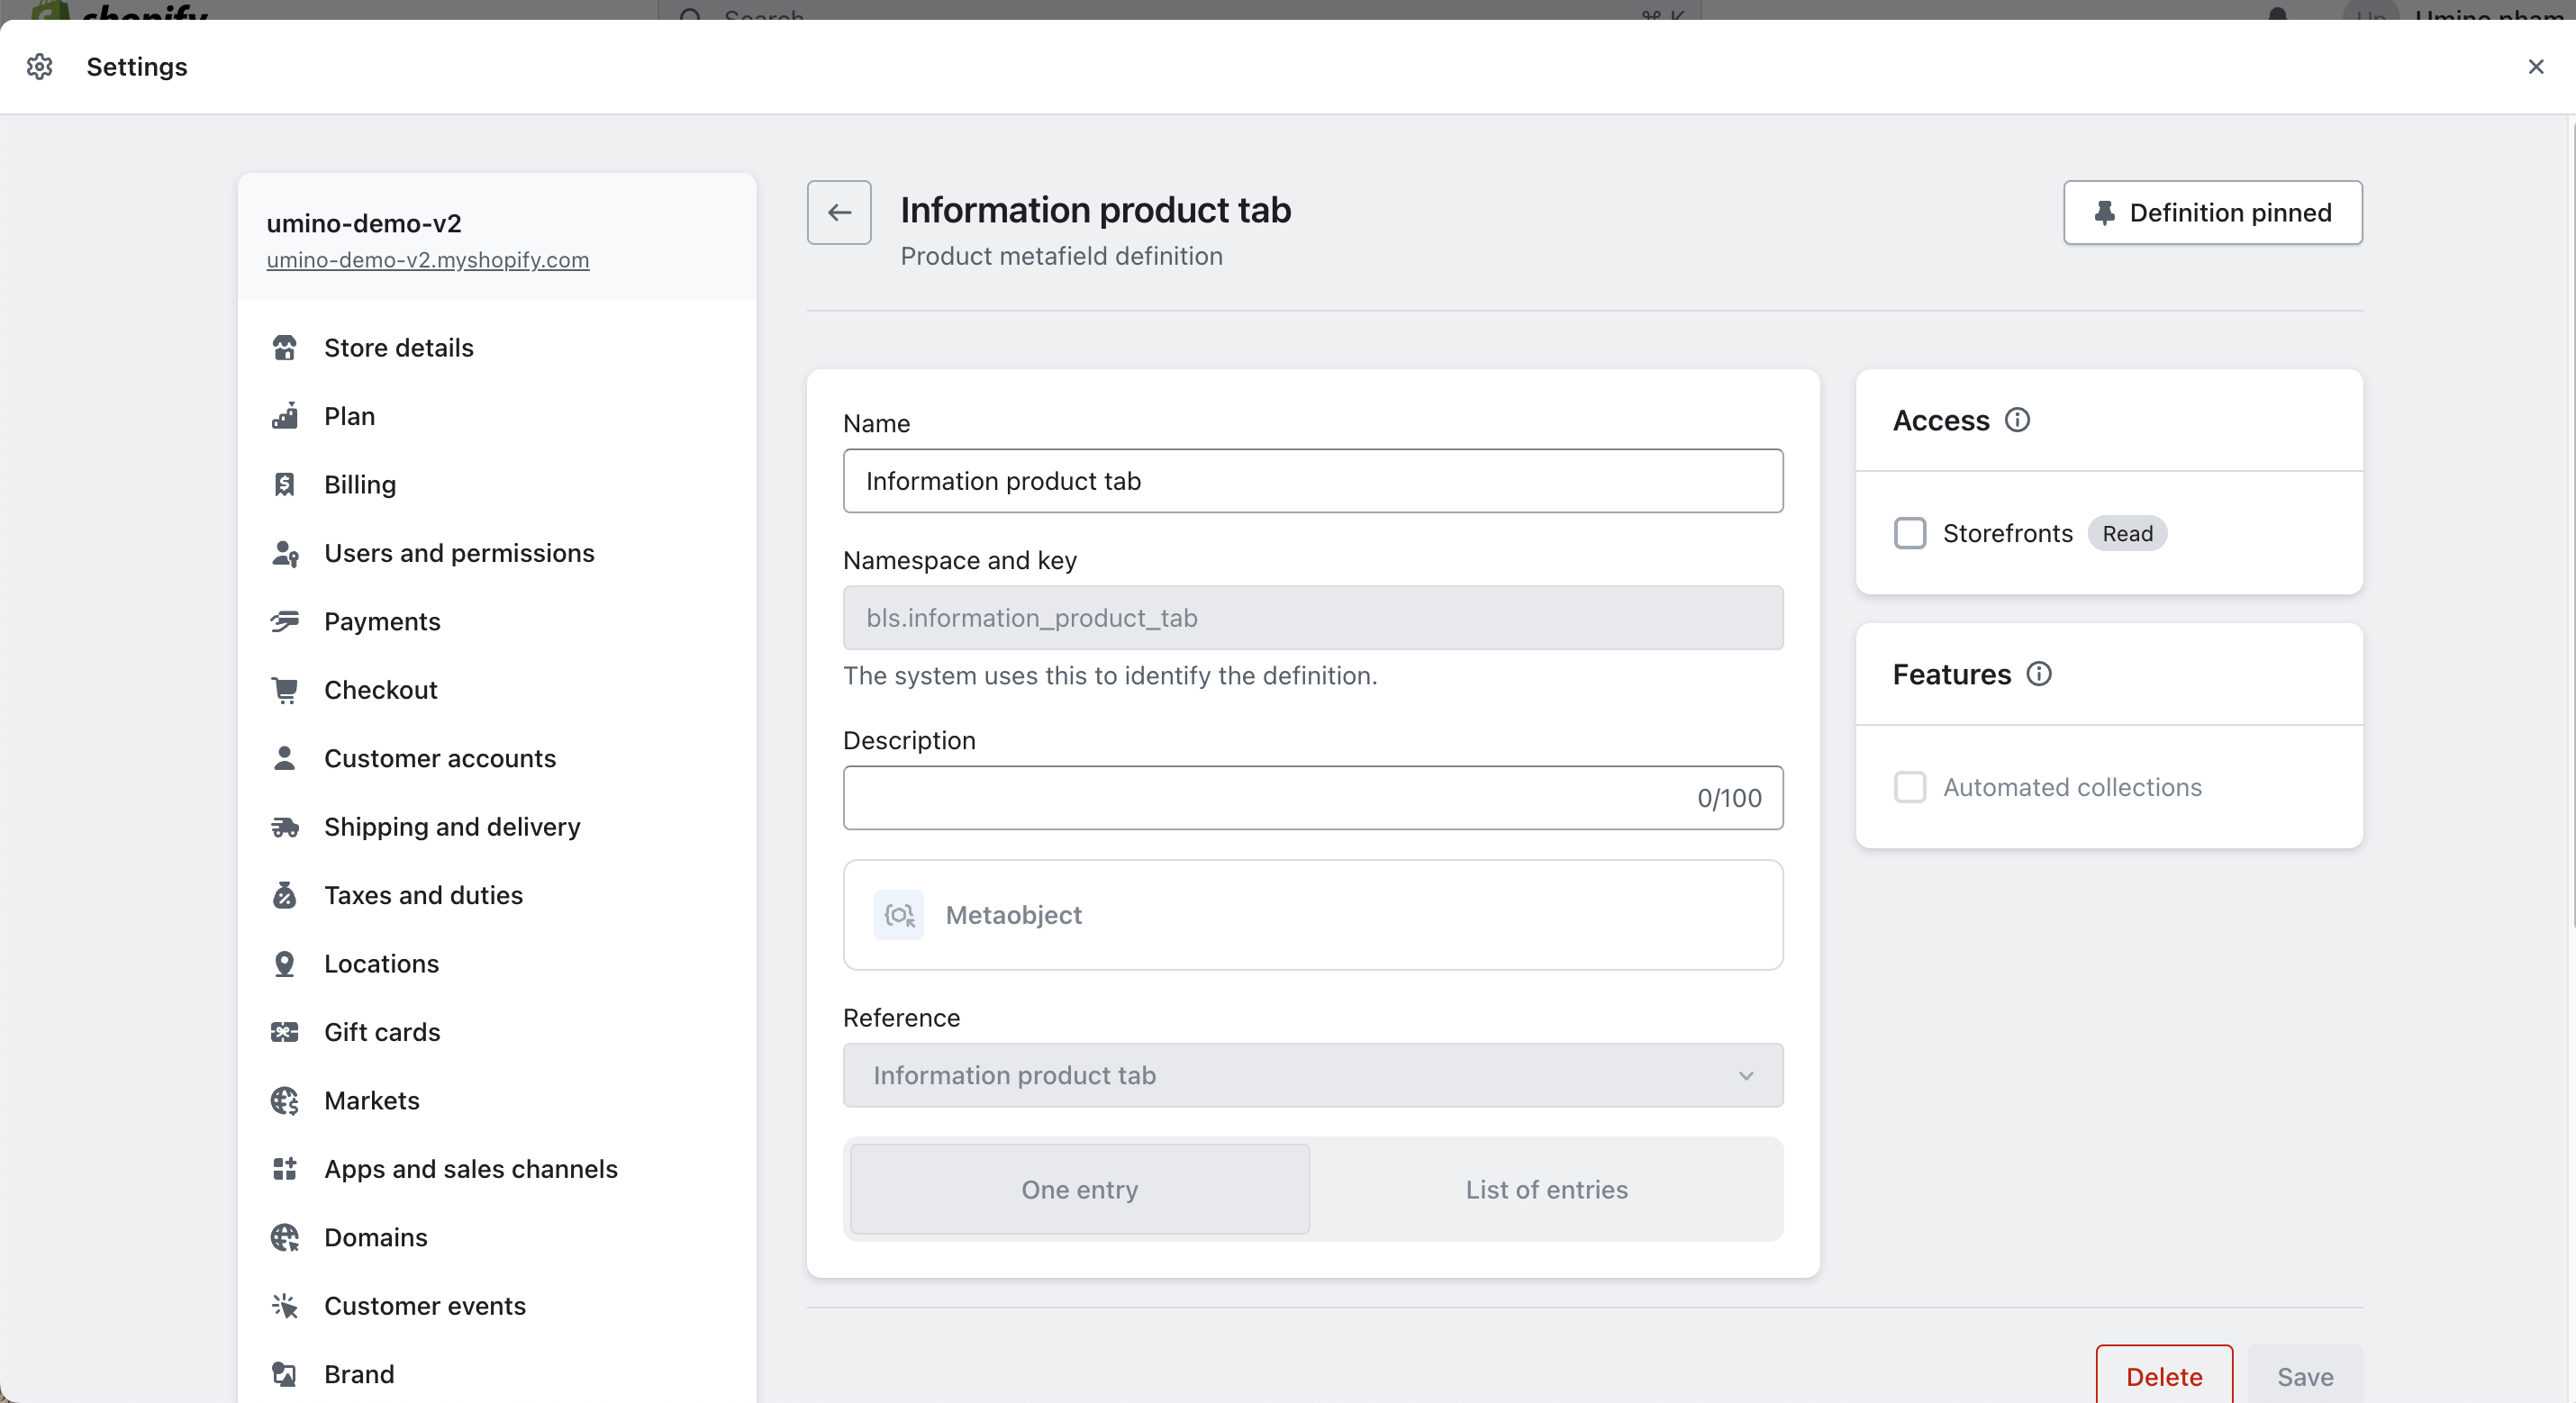This screenshot has height=1403, width=2576.
Task: Click the Access info icon
Action: point(2017,420)
